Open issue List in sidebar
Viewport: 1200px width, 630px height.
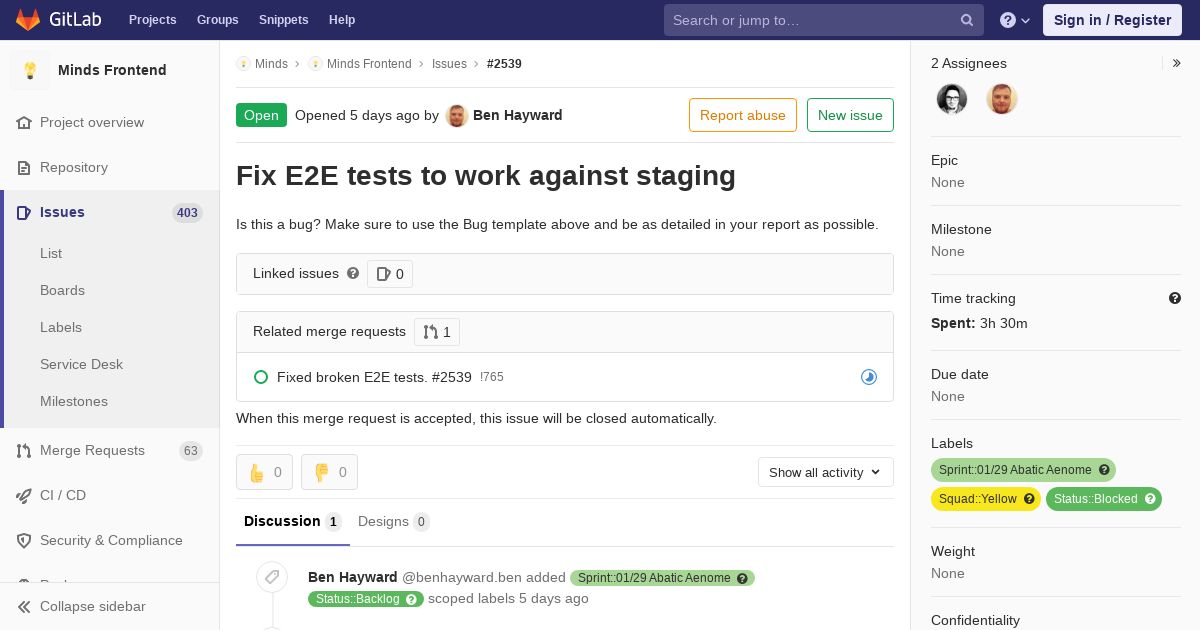51,253
